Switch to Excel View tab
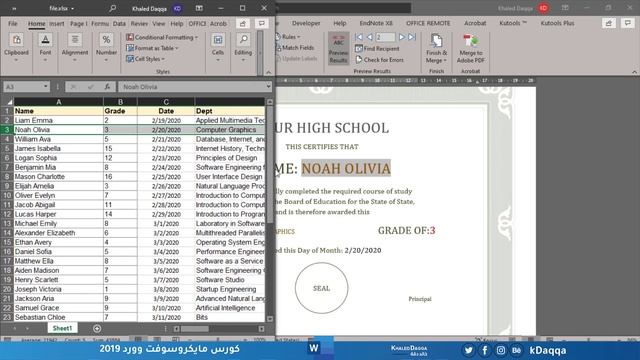Screen dimensions: 640x360 (x=158, y=24)
